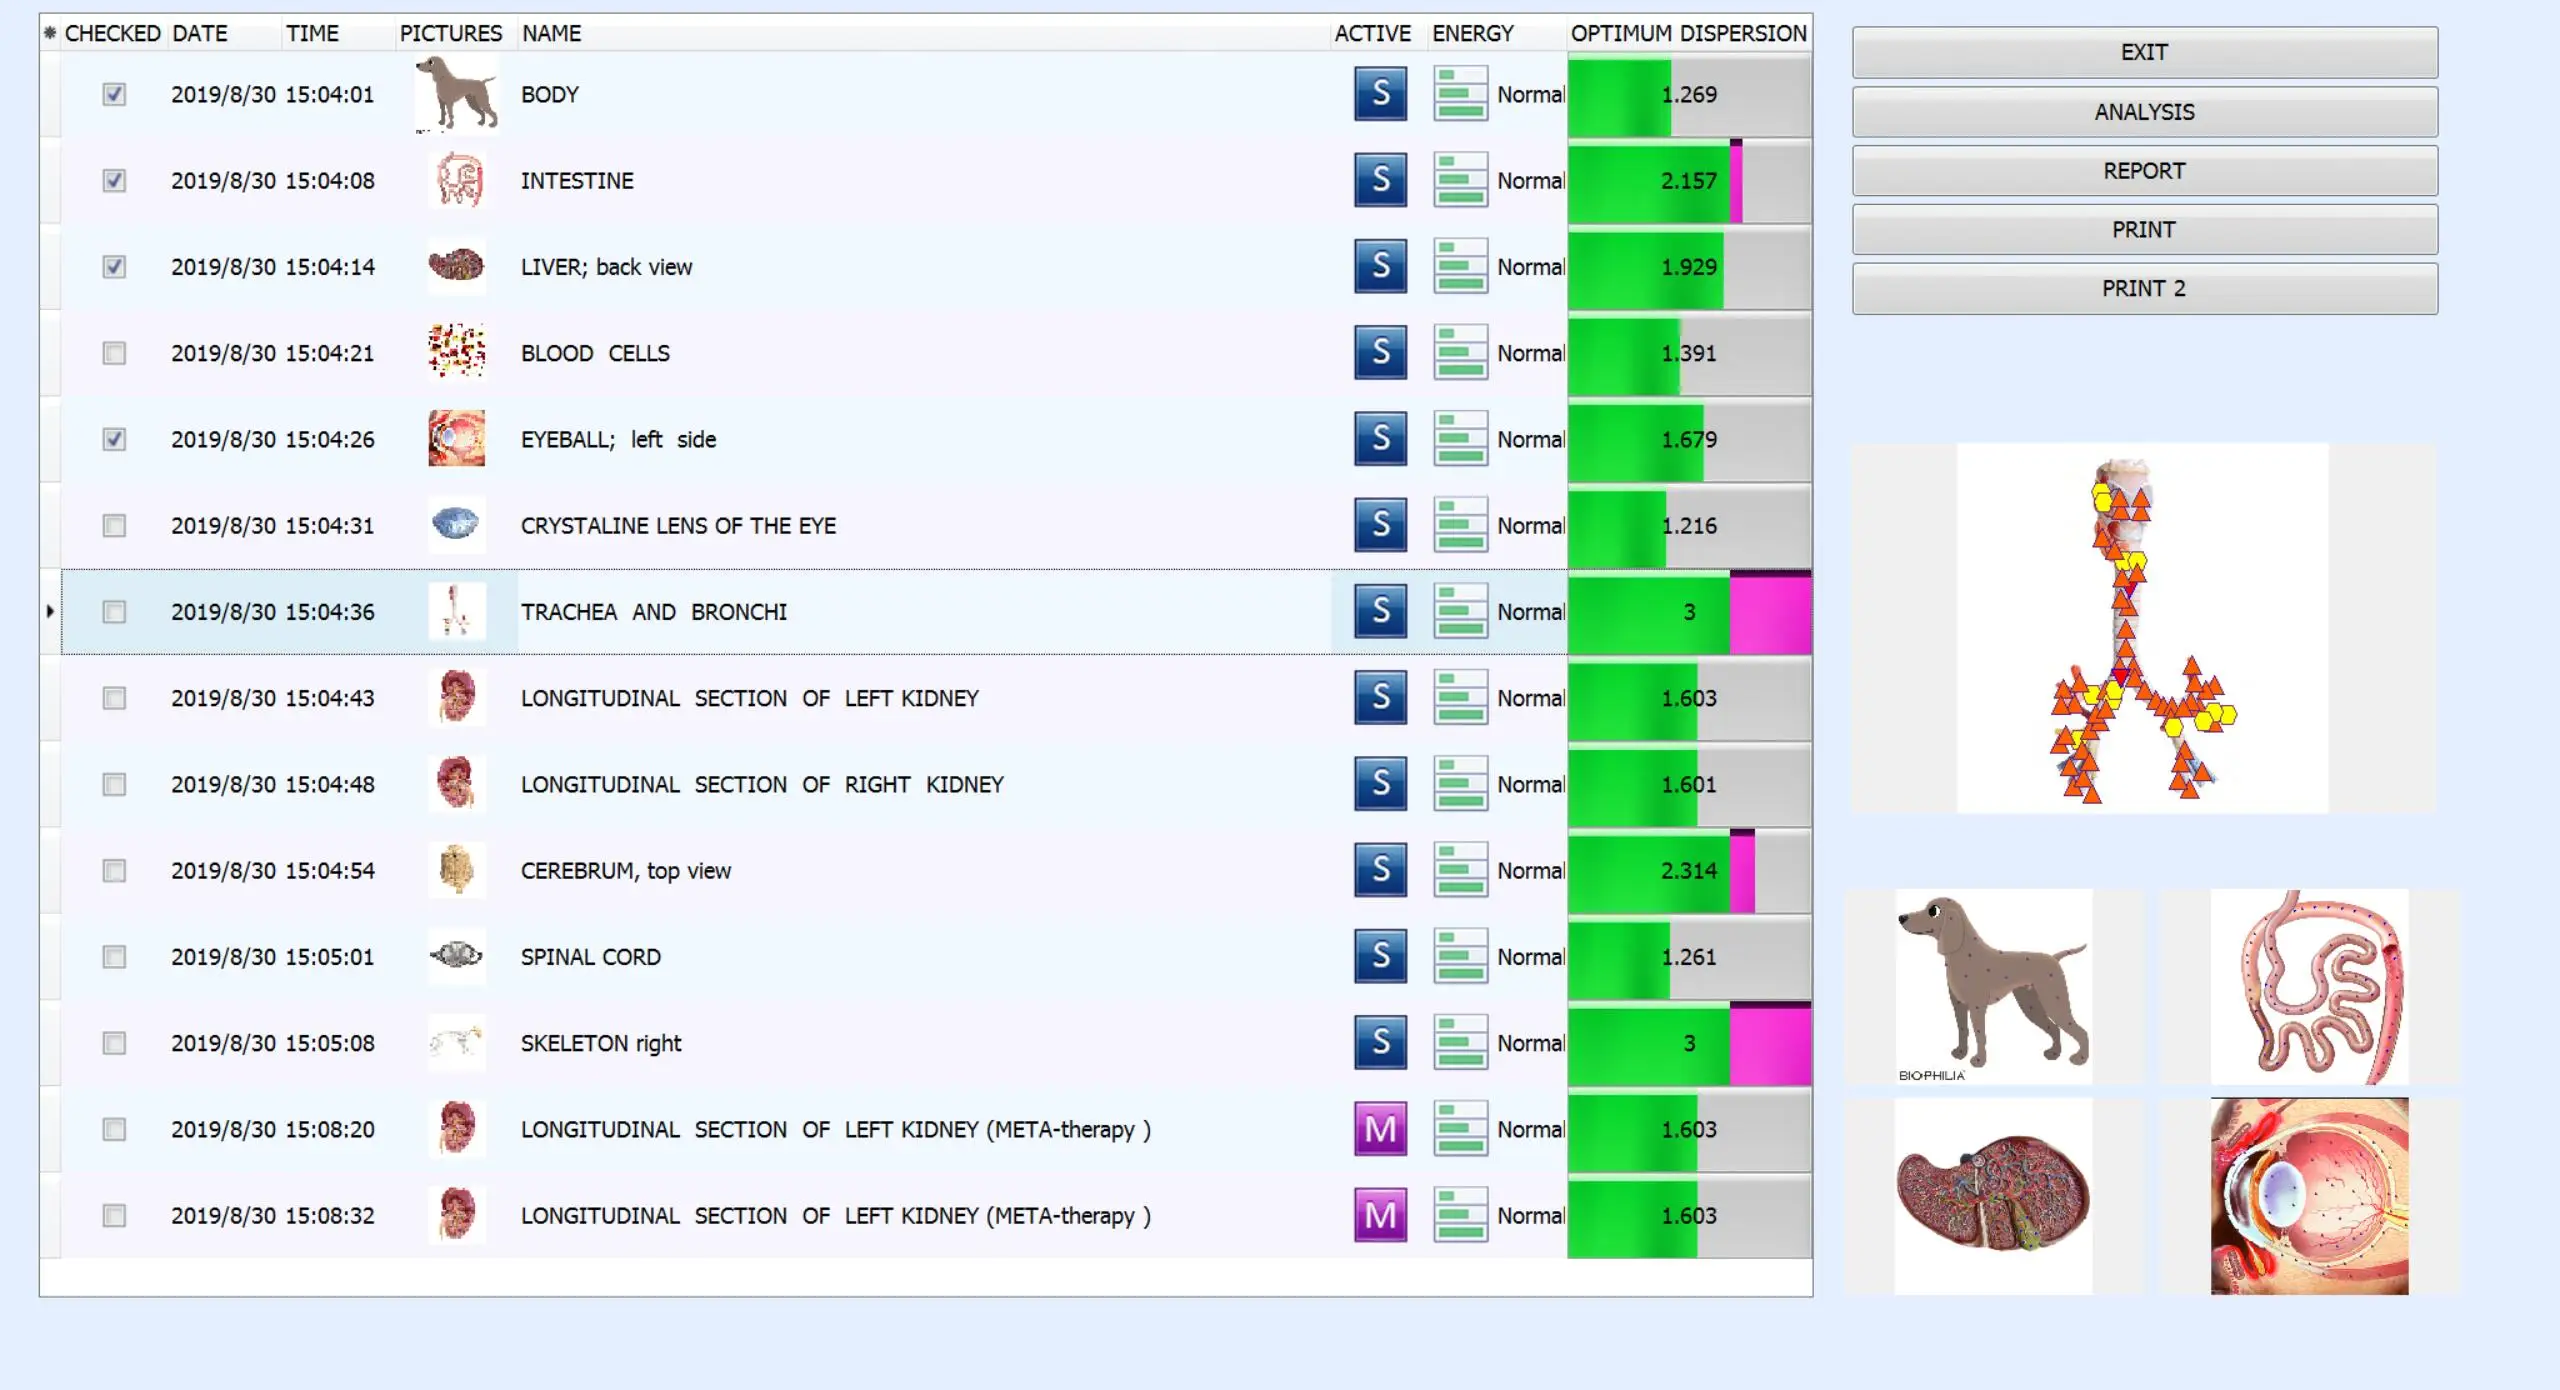Click energy bars icon in SKELETON right row
The width and height of the screenshot is (2560, 1390).
[x=1460, y=1042]
